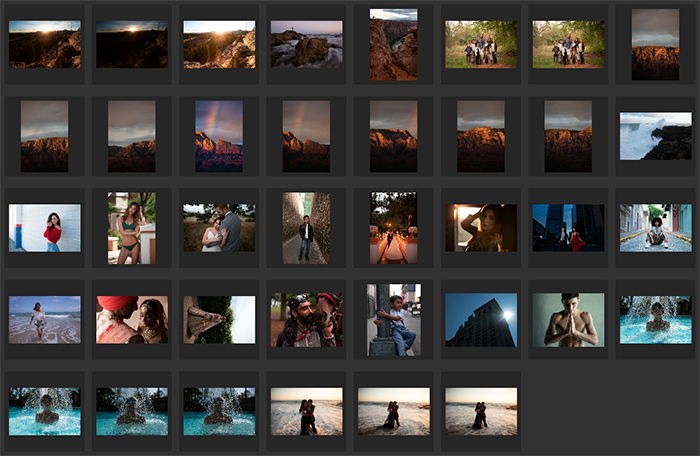The height and width of the screenshot is (456, 700).
Task: Open the woman in warm window light portrait
Action: pos(481,228)
